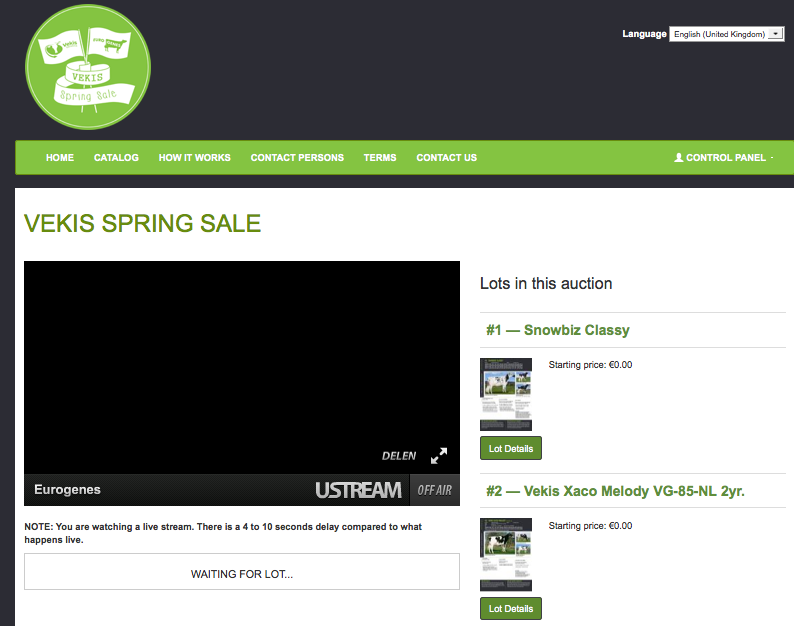
Task: Open lot #1 Snowbiz Classy title link
Action: 557,330
